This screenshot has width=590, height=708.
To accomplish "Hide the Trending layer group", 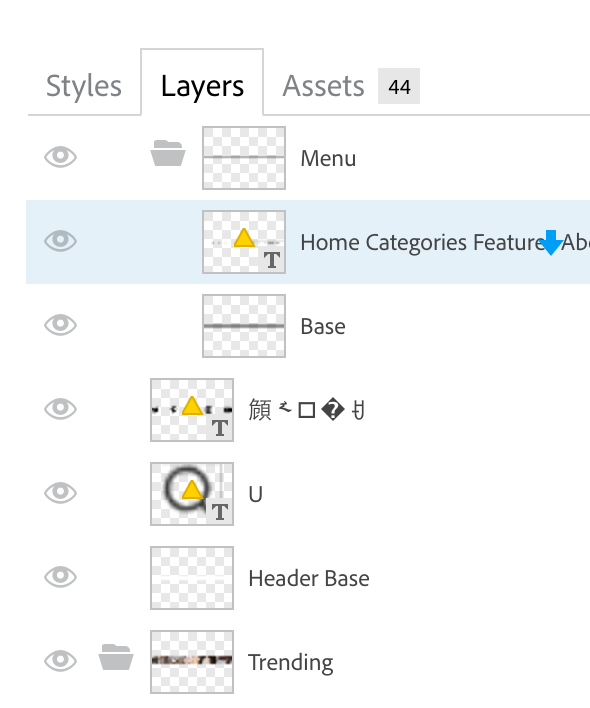I will pos(60,661).
